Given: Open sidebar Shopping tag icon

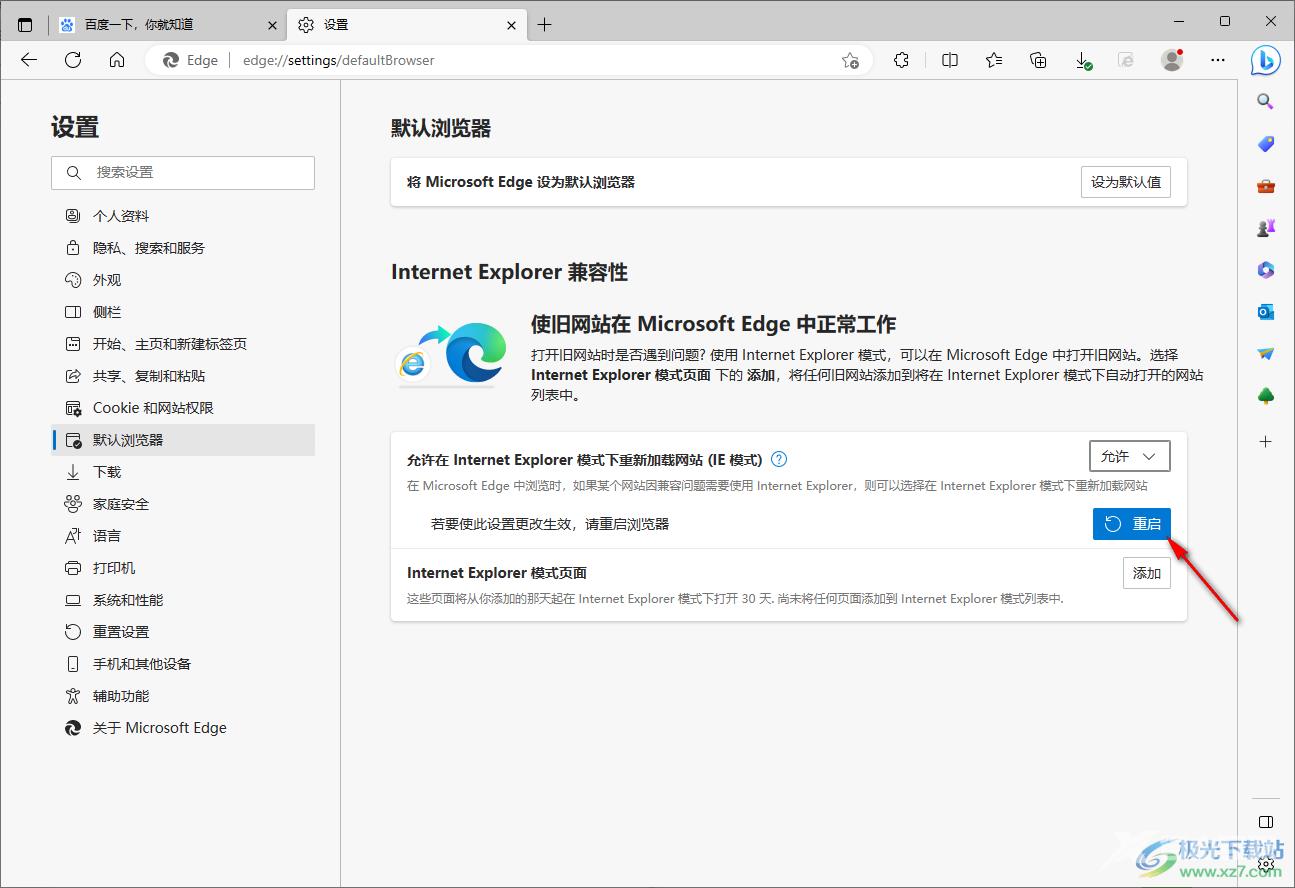Looking at the screenshot, I should (1266, 144).
